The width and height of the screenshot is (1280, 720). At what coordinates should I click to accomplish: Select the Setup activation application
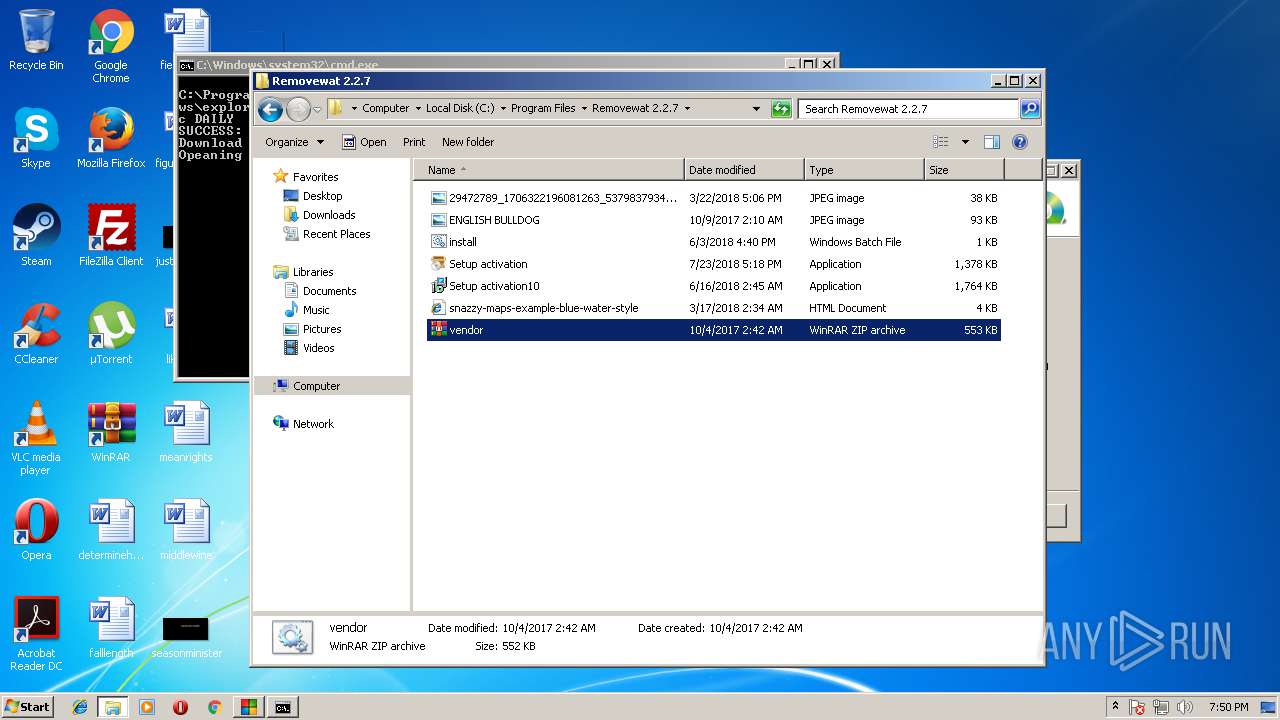(714, 264)
